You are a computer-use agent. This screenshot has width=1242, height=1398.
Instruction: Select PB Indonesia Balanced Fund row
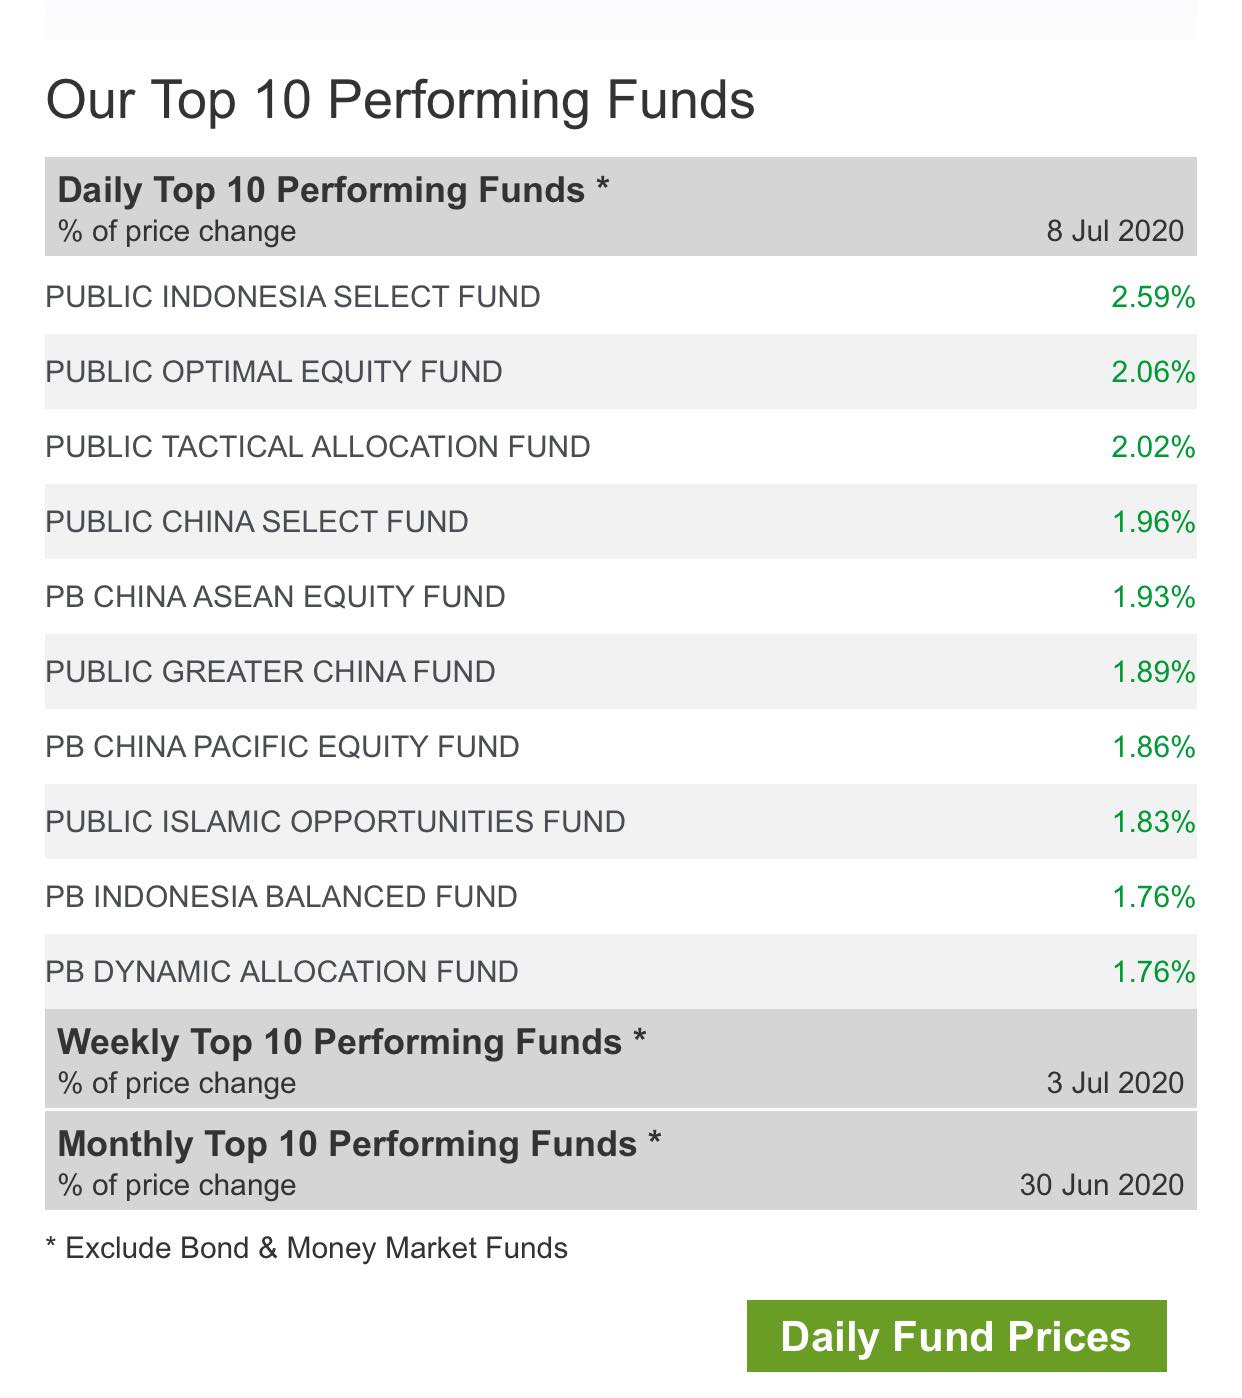coord(620,897)
